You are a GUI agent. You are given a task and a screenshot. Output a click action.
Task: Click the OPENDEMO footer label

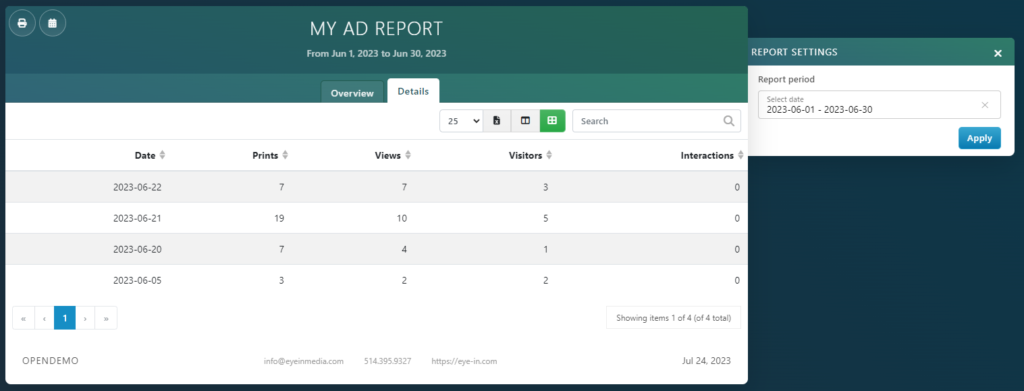[50, 360]
